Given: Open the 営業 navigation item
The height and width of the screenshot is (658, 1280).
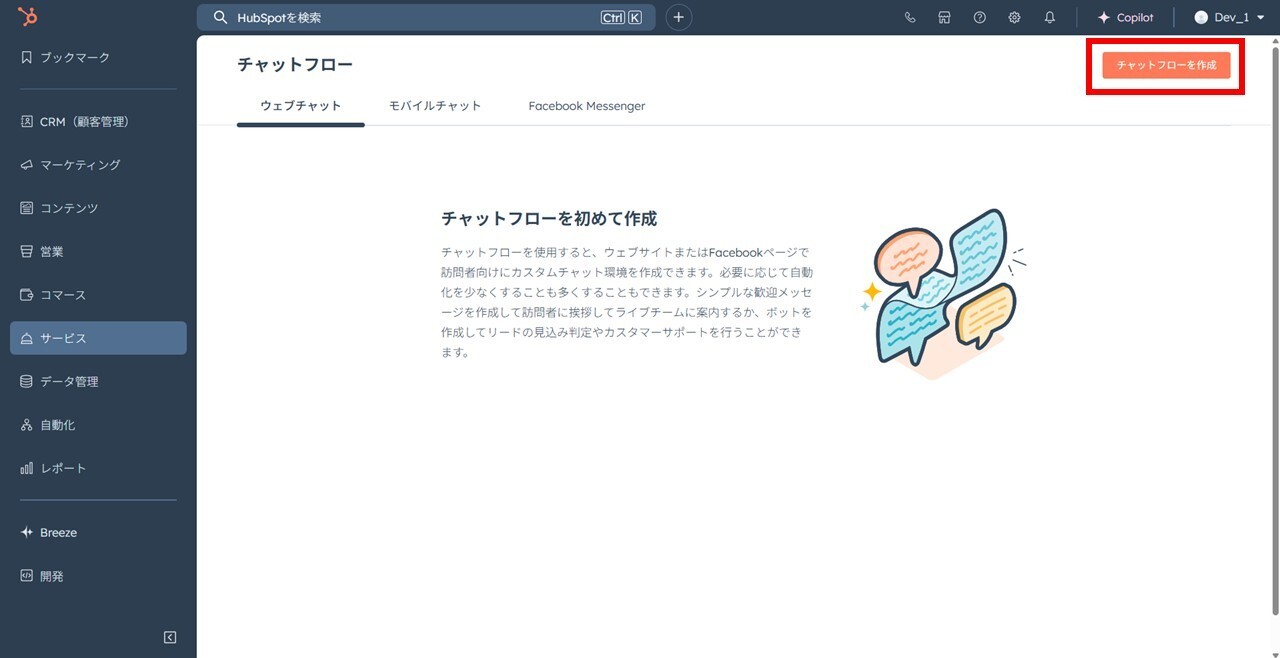Looking at the screenshot, I should 54,251.
